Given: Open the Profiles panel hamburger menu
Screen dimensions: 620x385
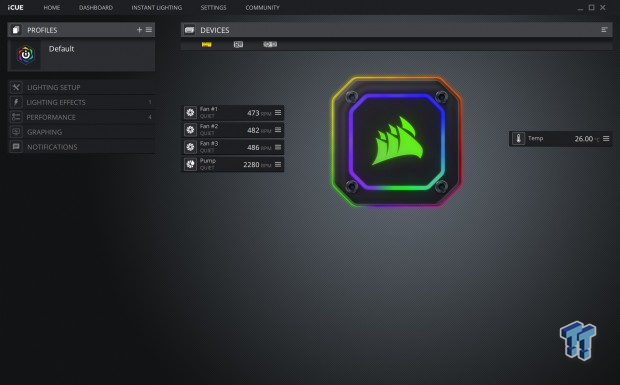Looking at the screenshot, I should [149, 30].
